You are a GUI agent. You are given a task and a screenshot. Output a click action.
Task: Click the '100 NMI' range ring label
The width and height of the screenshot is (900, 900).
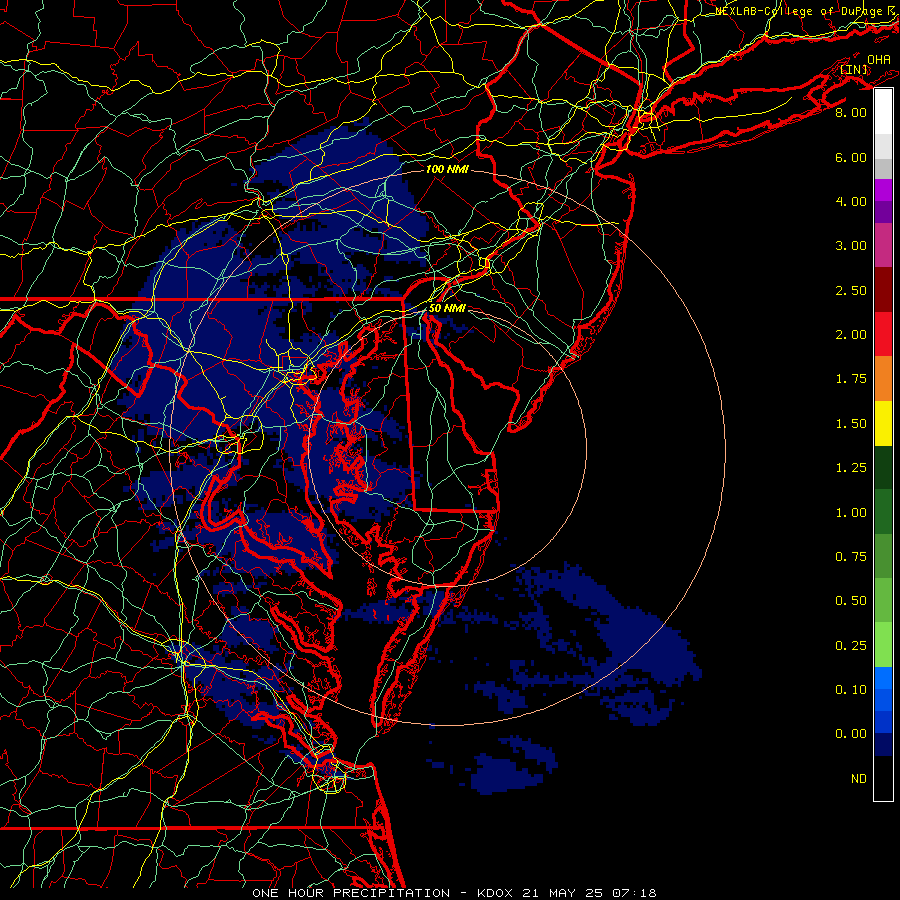[447, 169]
